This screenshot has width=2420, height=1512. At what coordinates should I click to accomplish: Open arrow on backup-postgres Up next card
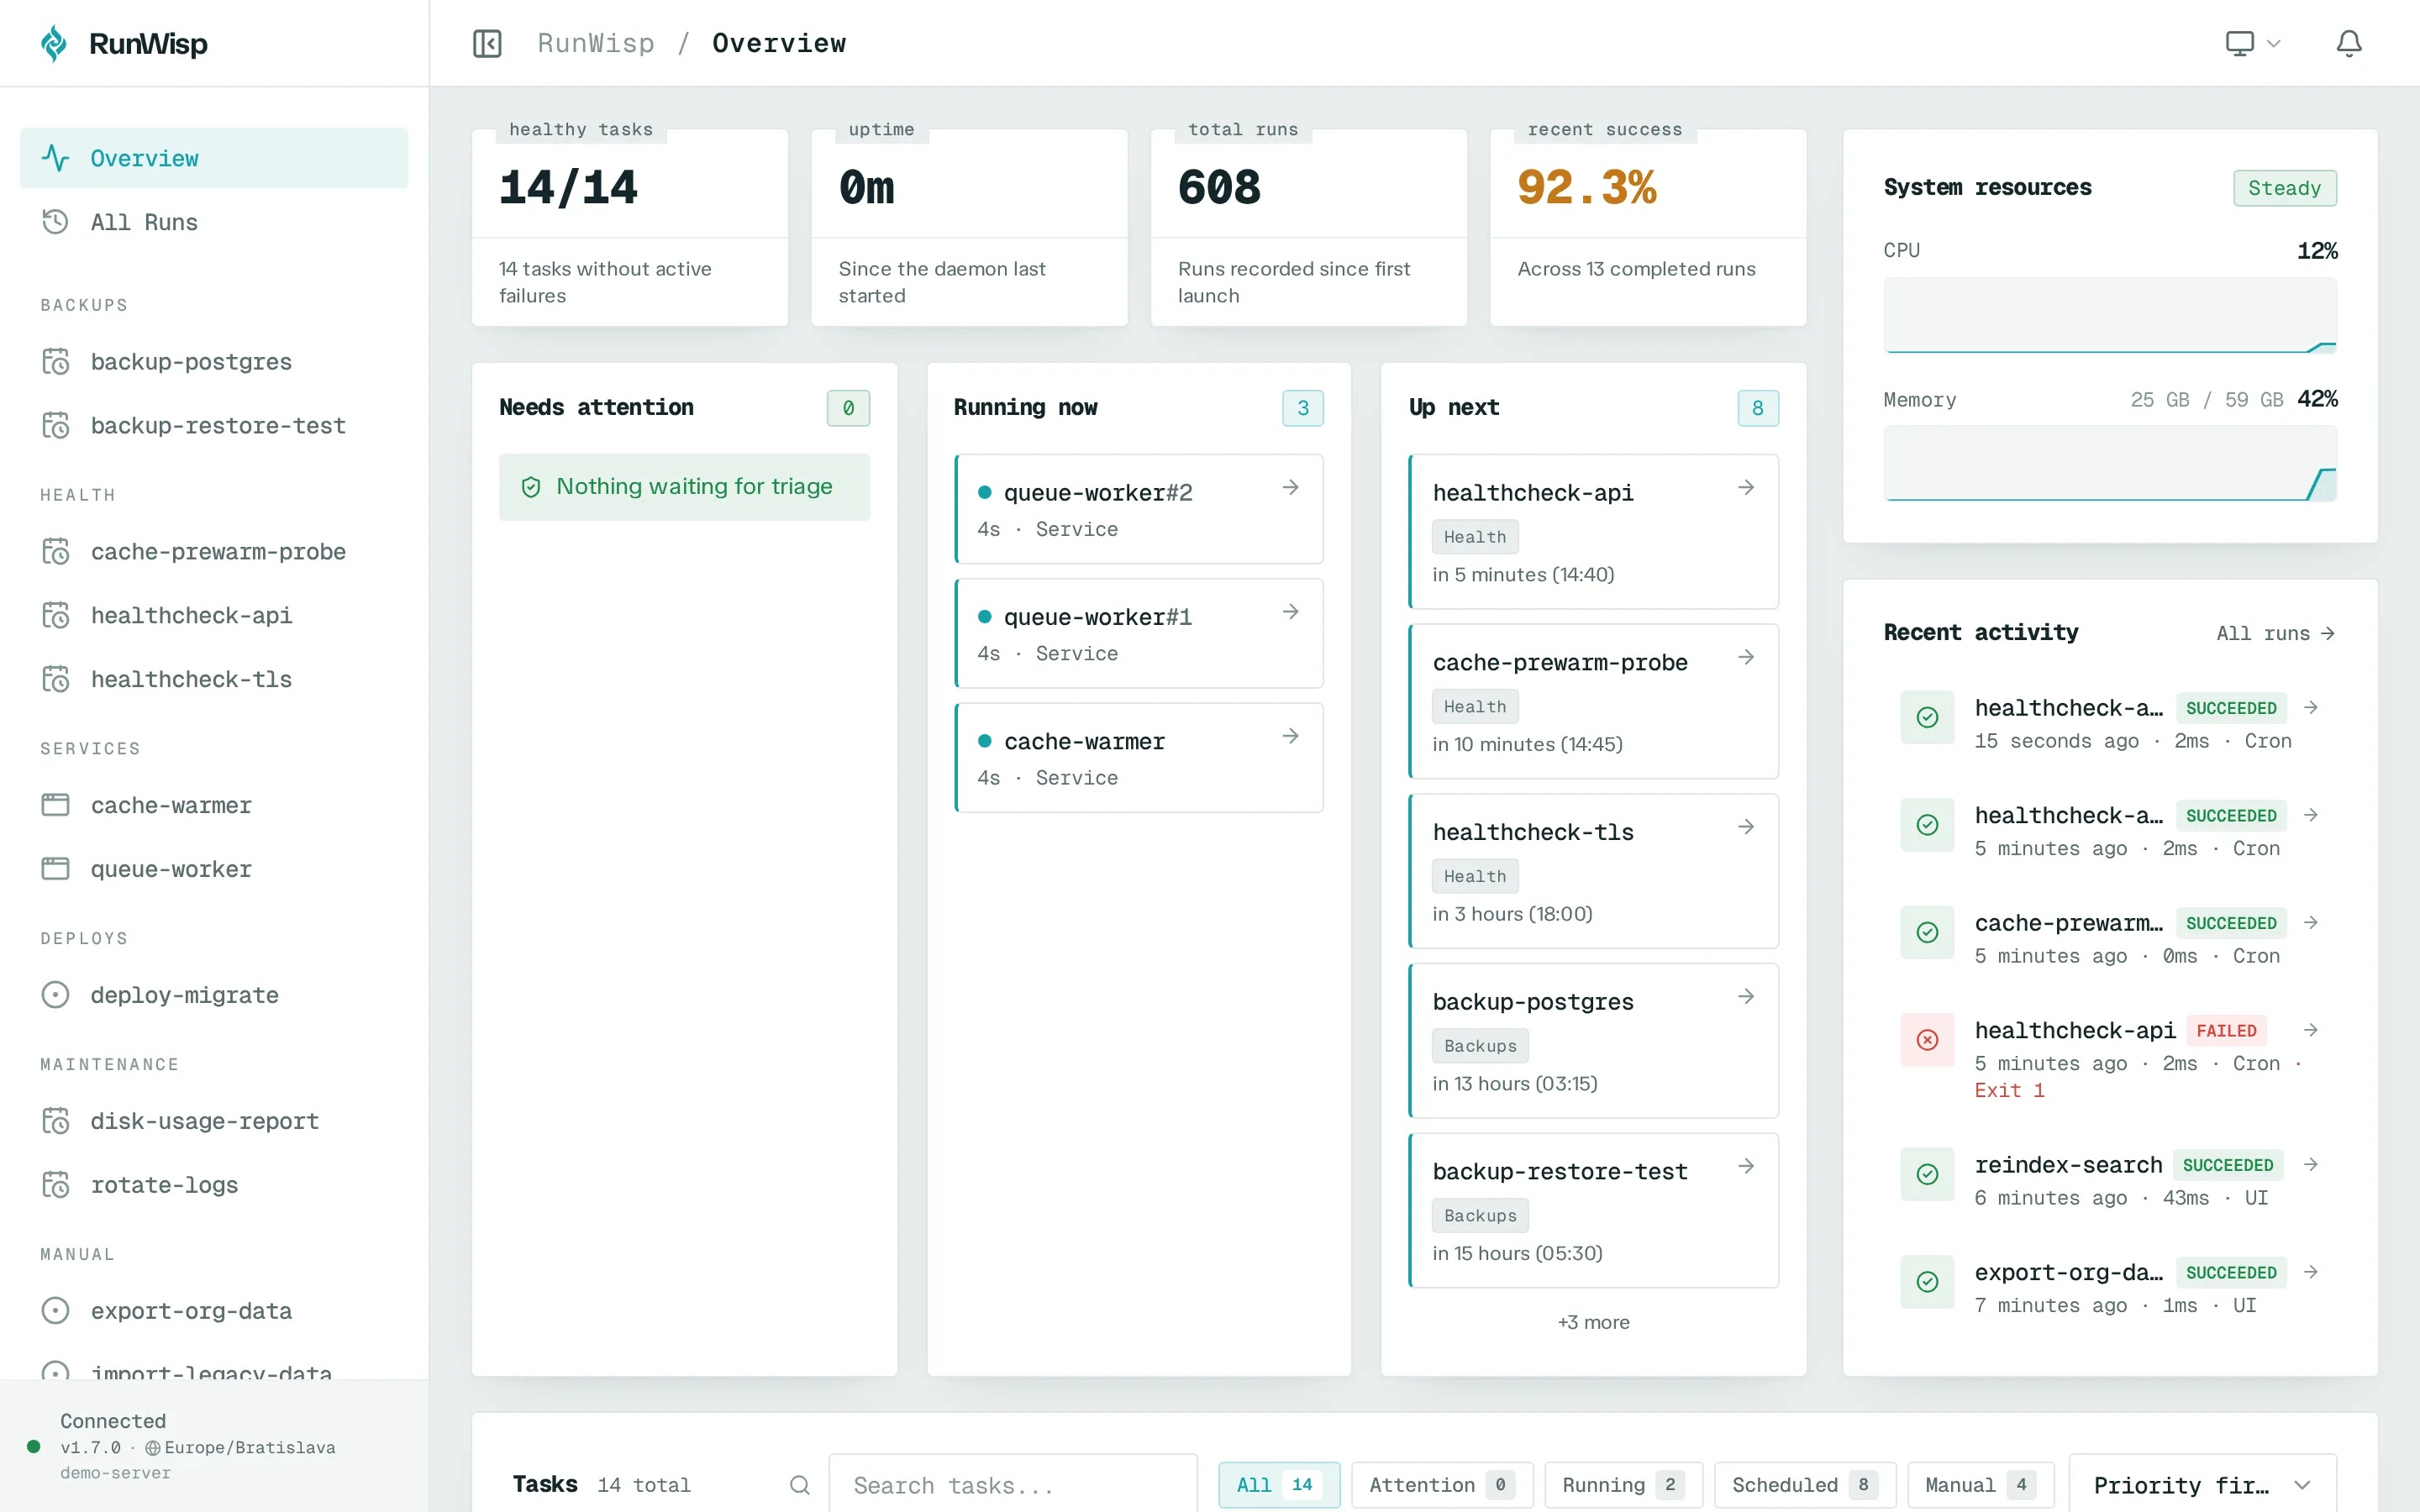[1746, 996]
